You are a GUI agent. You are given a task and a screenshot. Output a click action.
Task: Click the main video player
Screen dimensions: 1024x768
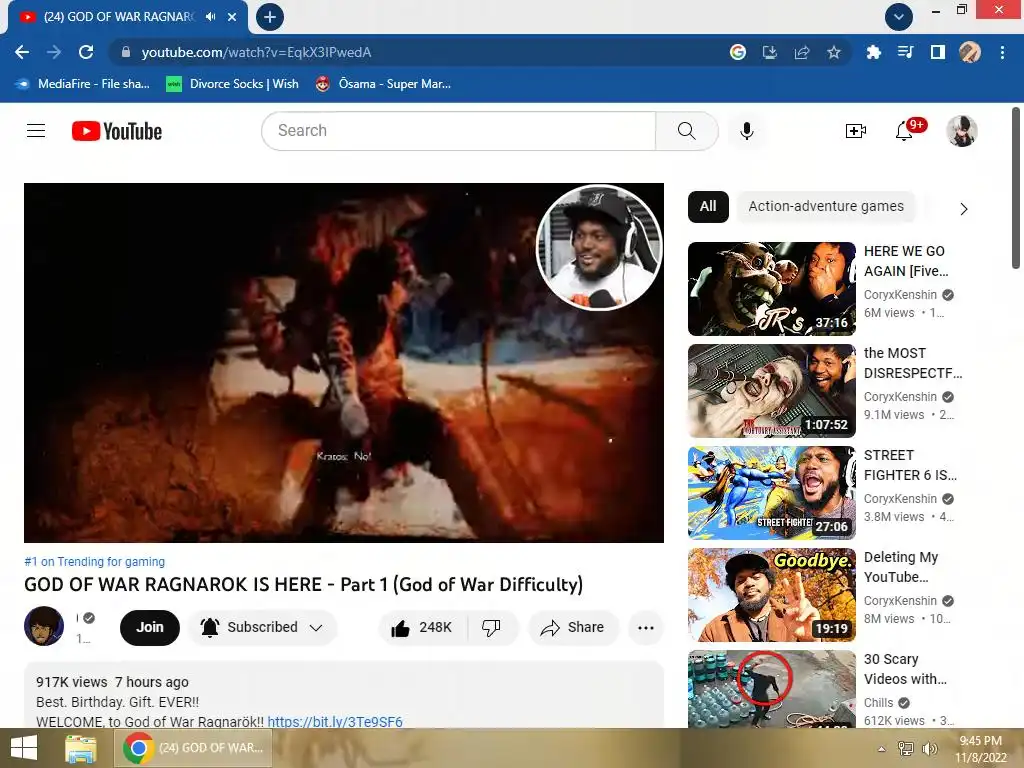click(344, 362)
